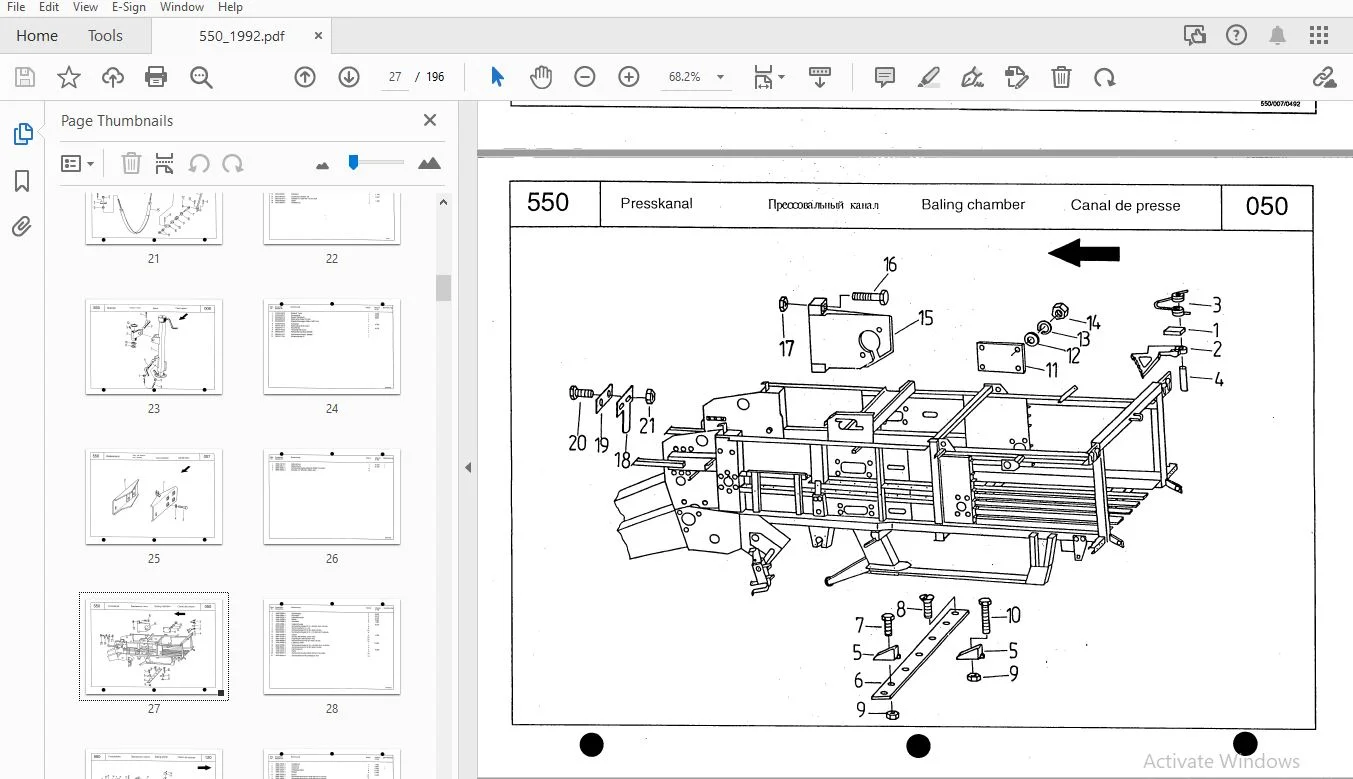
Task: Print the document
Action: (156, 77)
